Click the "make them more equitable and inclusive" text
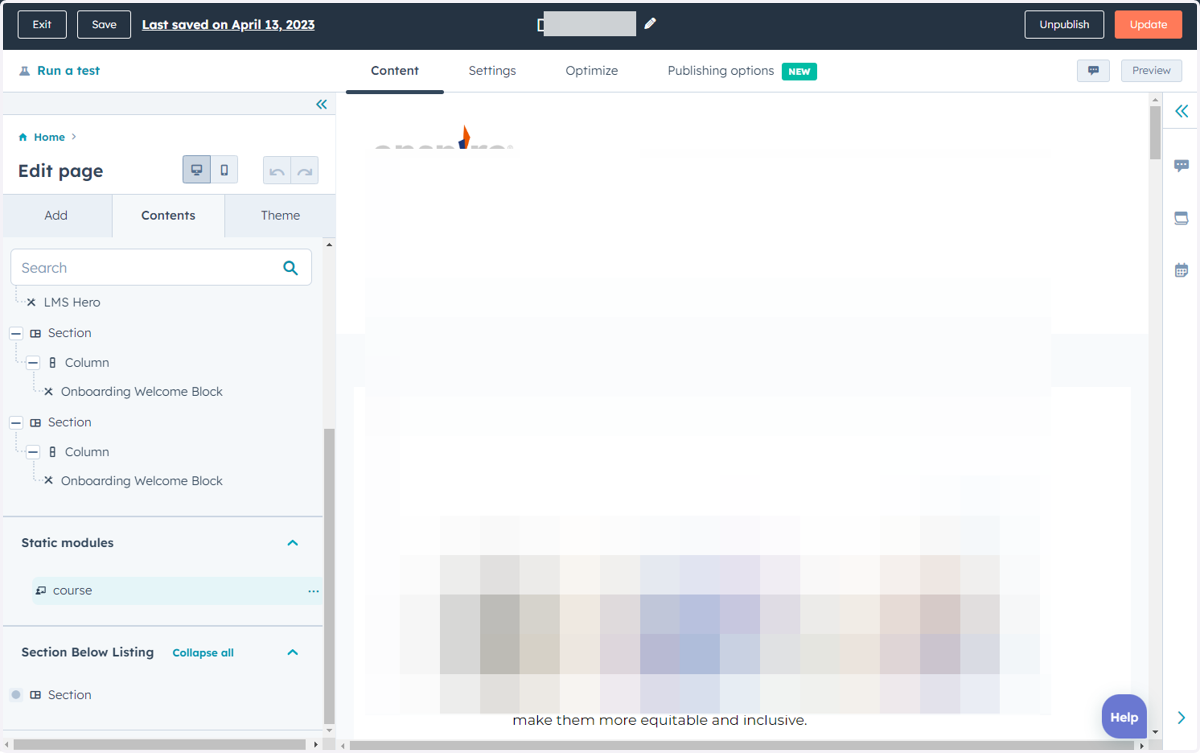This screenshot has width=1200, height=753. 659,720
